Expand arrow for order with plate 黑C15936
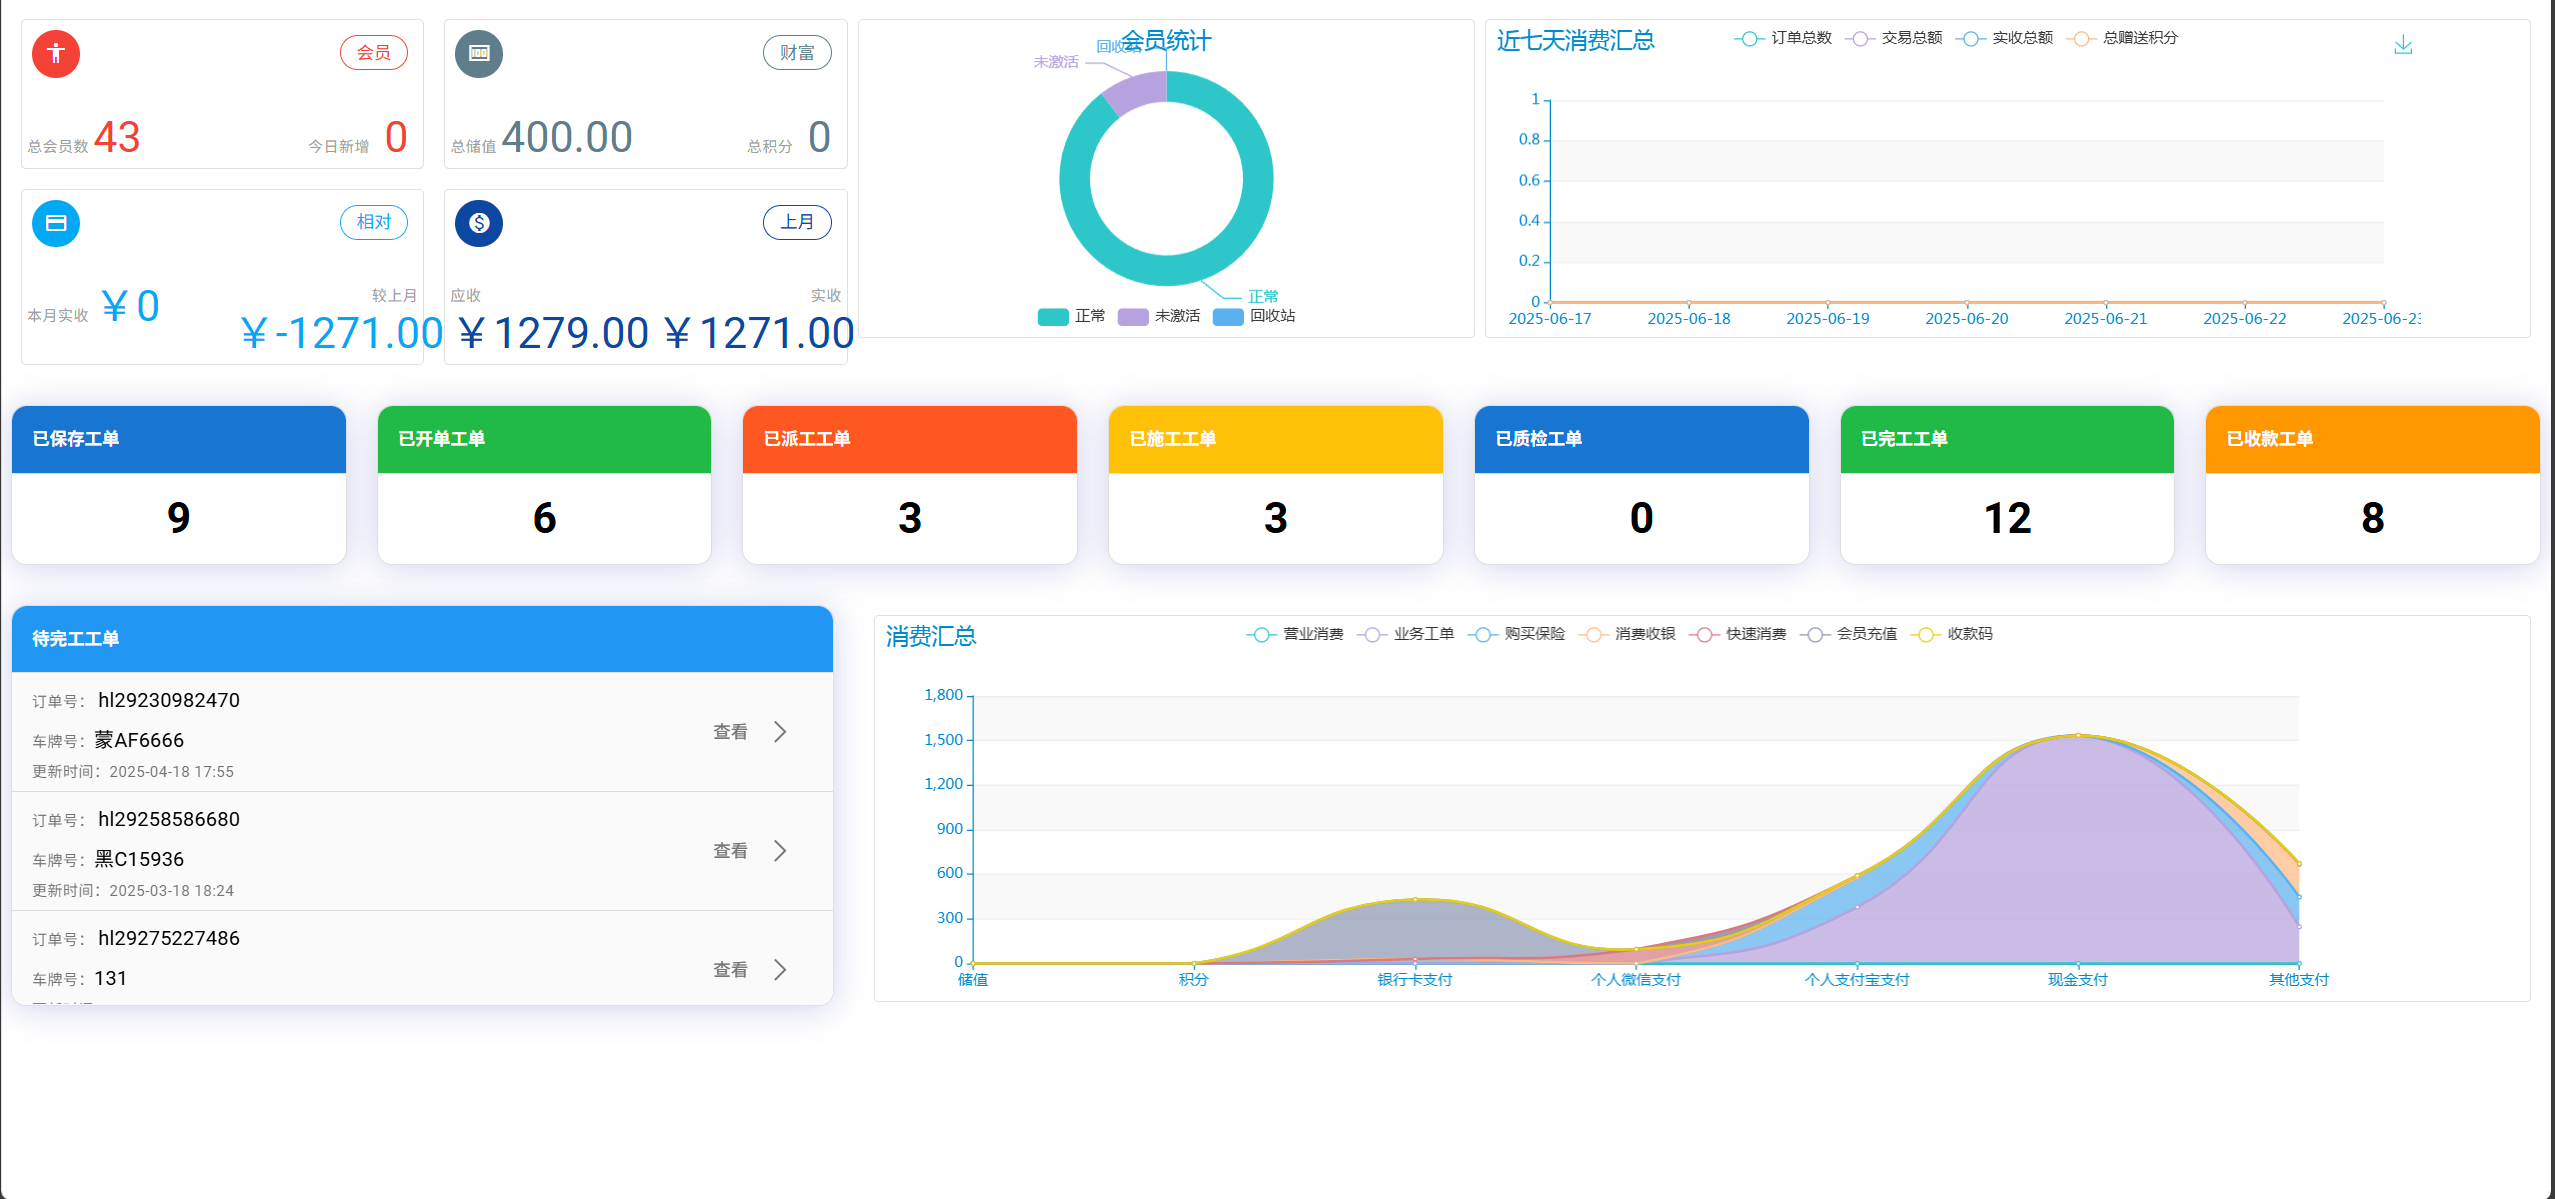 (781, 851)
